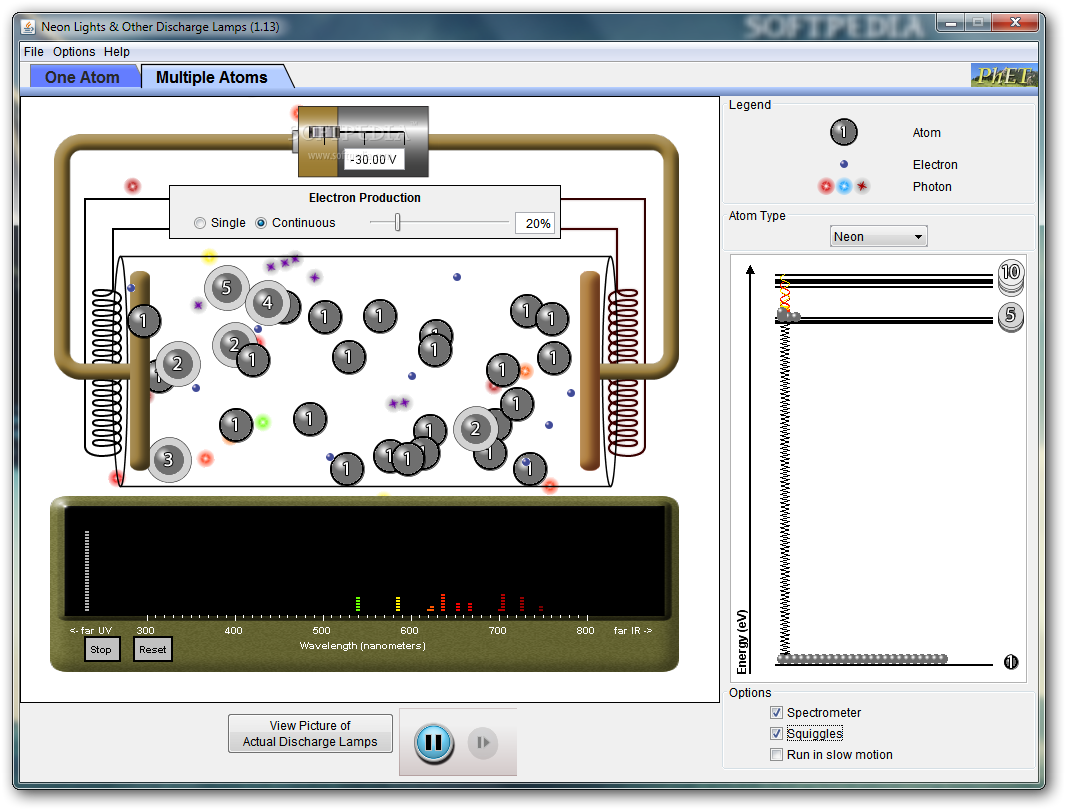Viewport: 1066px width, 810px height.
Task: Switch to the Multiple Atoms tab
Action: pos(212,78)
